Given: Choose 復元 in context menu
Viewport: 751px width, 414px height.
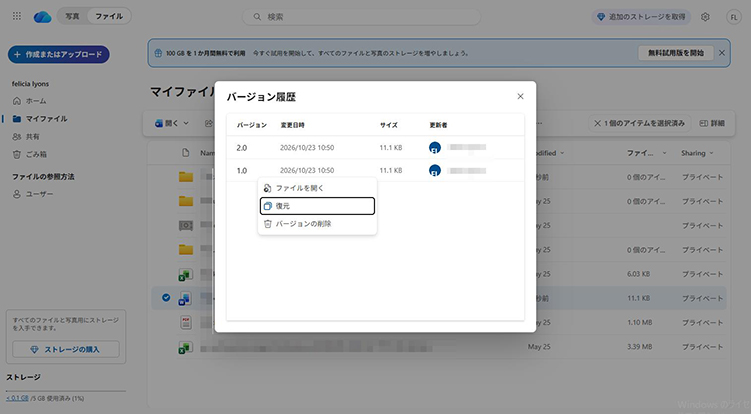Looking at the screenshot, I should 317,206.
